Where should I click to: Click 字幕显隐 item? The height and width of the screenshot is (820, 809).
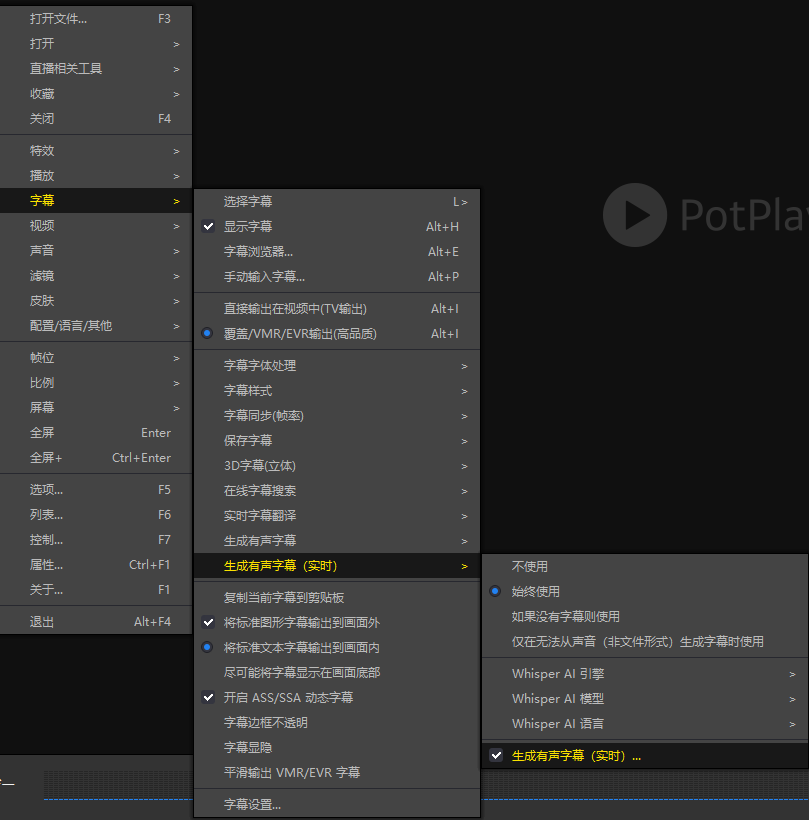337,747
